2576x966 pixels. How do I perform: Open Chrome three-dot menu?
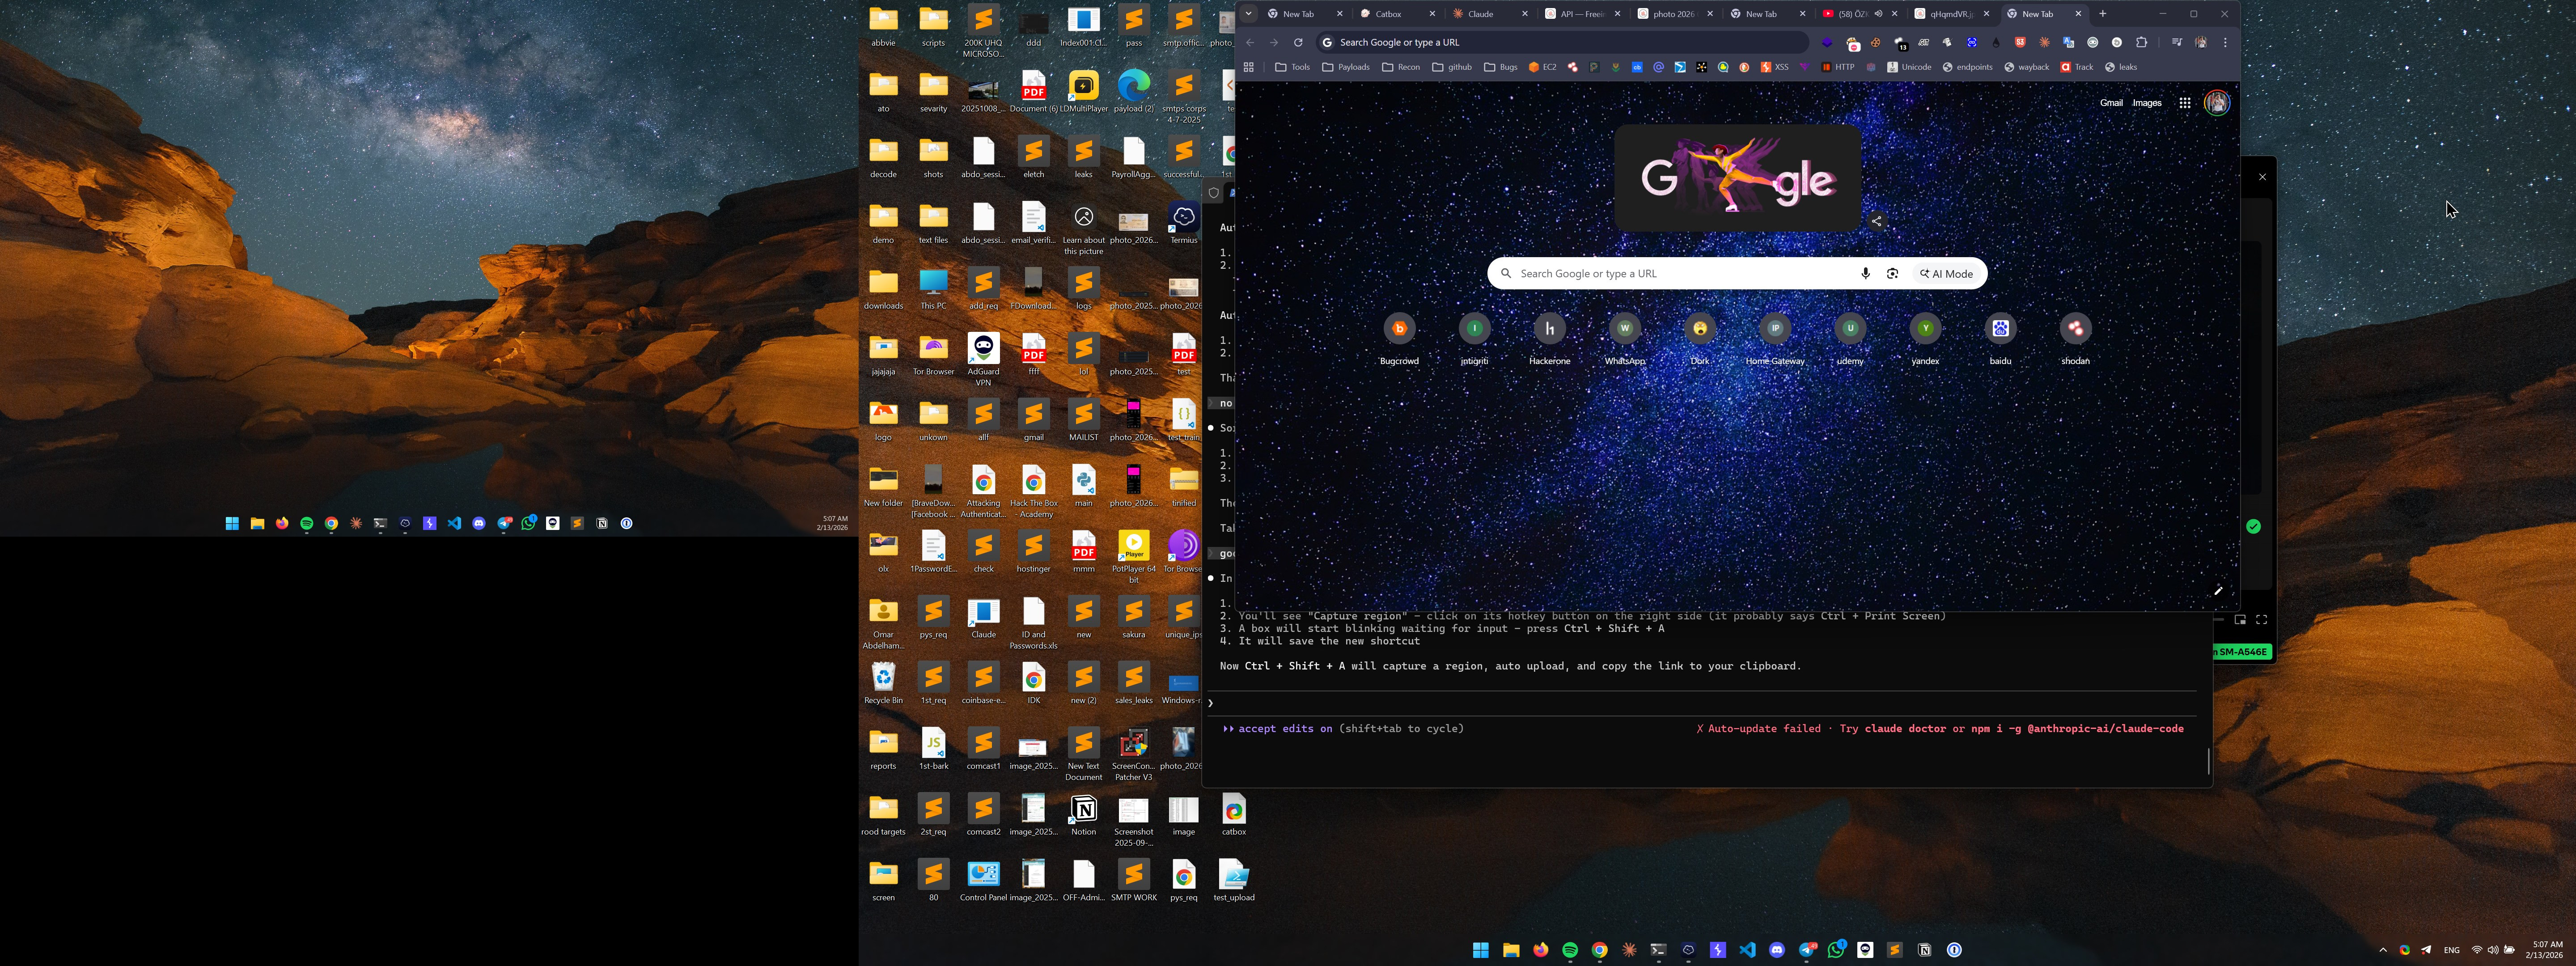tap(2225, 42)
